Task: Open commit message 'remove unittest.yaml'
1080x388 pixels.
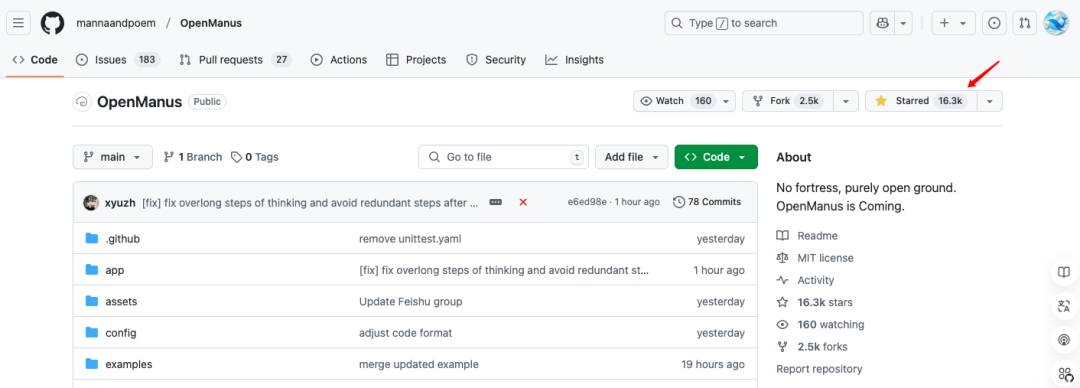Action: [410, 238]
